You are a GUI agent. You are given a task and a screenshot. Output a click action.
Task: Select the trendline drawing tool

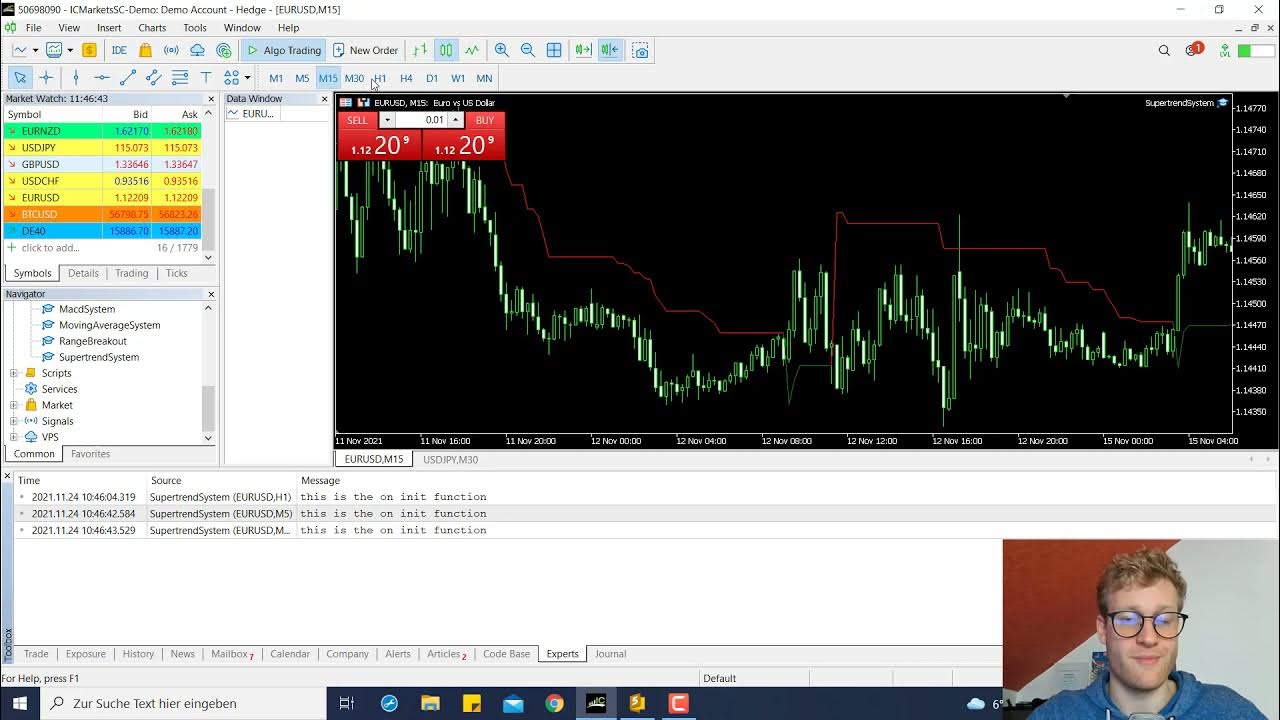pos(128,78)
